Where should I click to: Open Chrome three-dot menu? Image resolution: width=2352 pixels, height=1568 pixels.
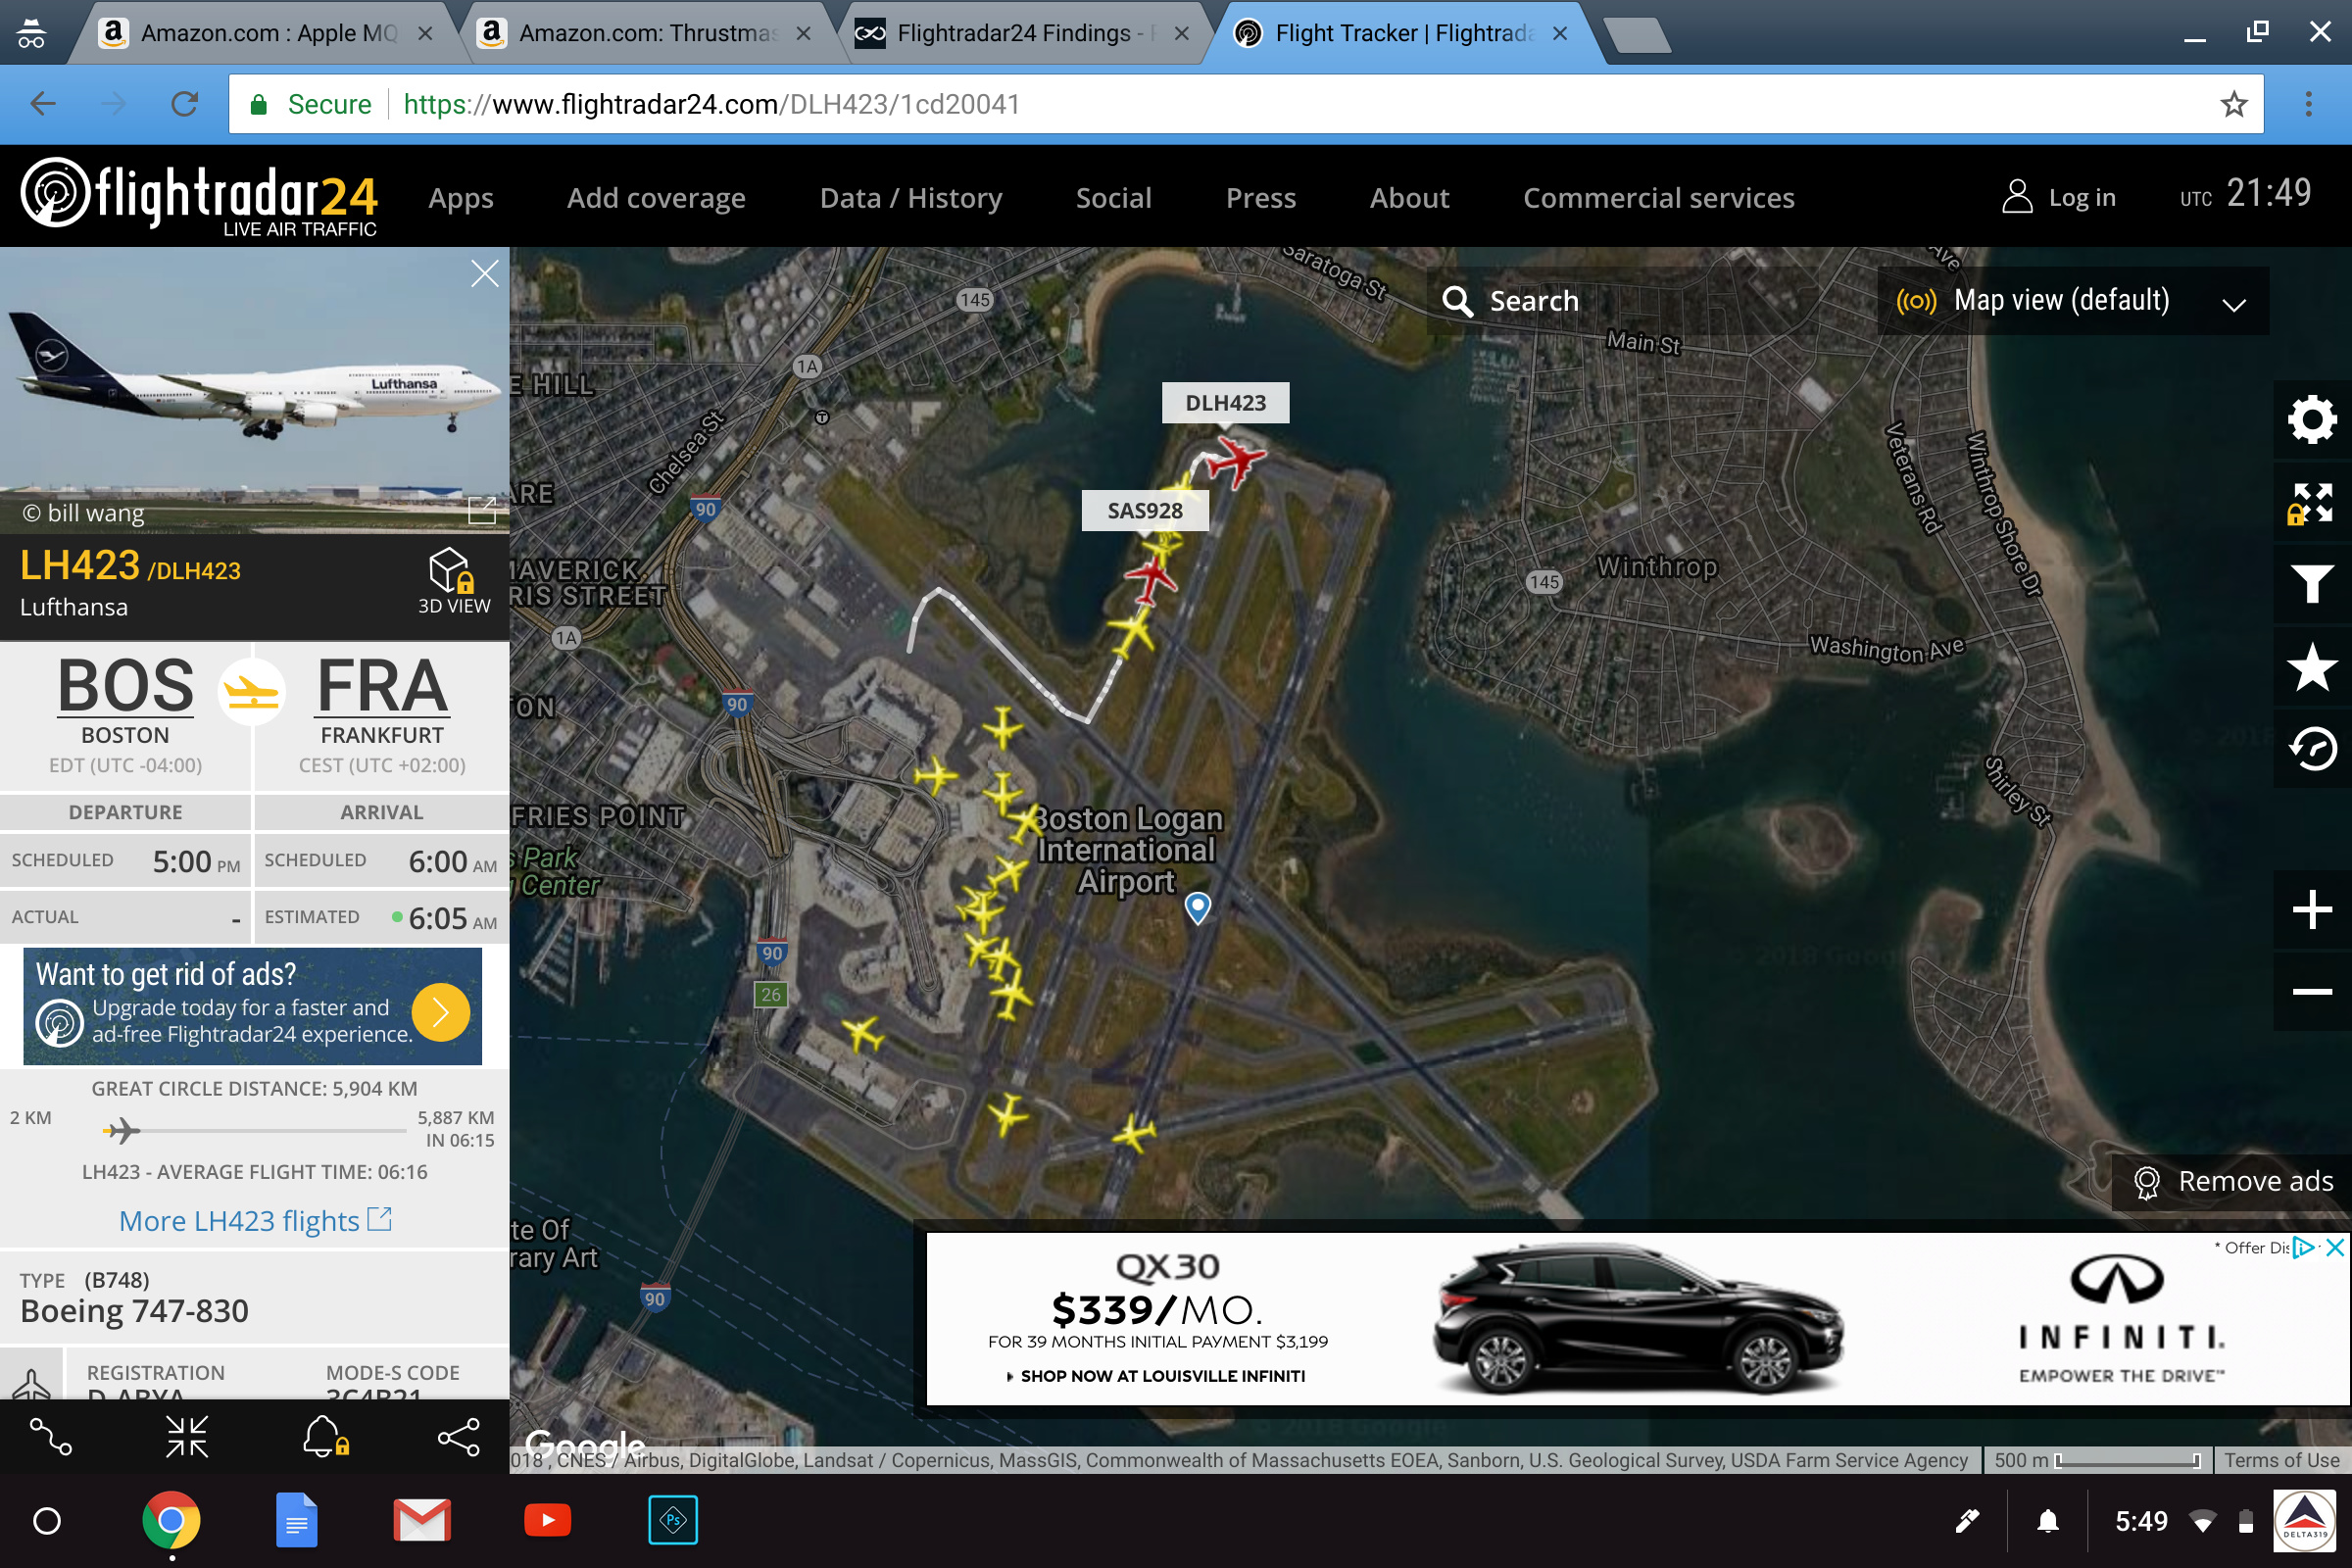click(x=2308, y=104)
